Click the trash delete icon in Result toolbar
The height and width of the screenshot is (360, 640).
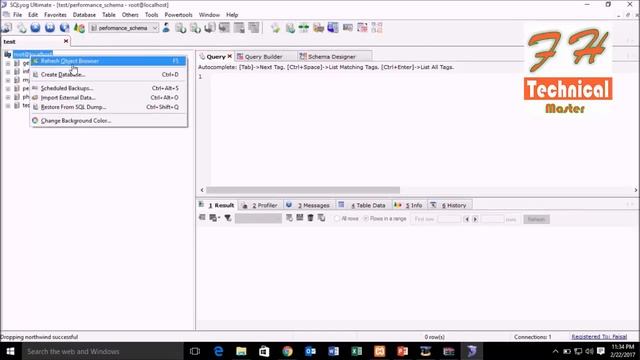(x=311, y=218)
